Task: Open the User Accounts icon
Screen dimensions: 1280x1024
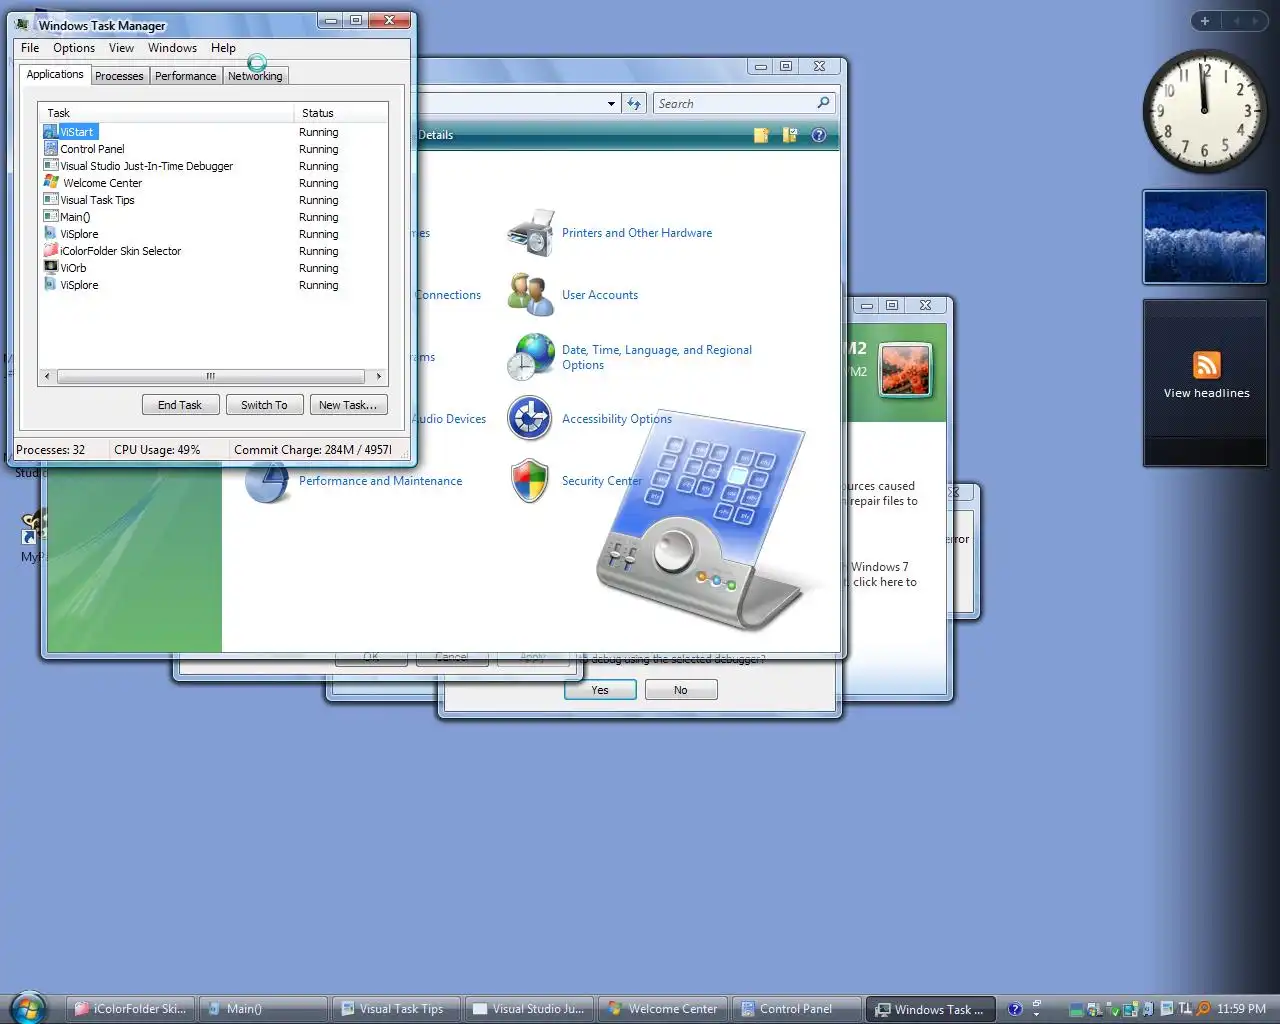Action: tap(531, 295)
